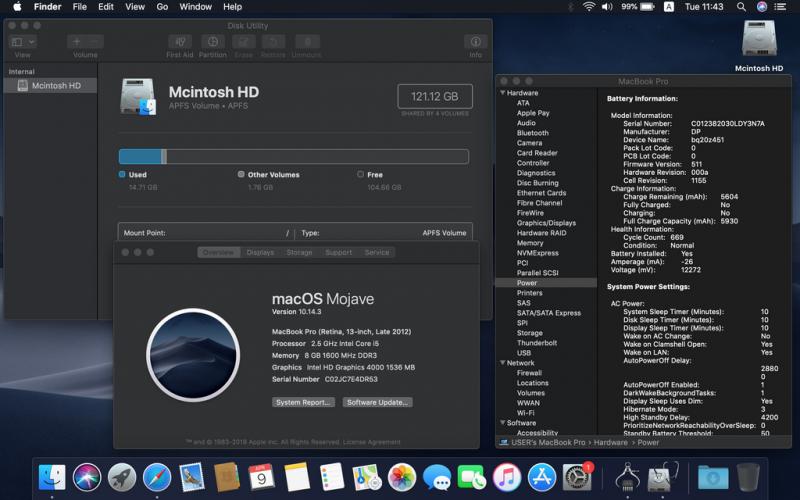
Task: Select Overview tab in About This Mac
Action: point(218,252)
